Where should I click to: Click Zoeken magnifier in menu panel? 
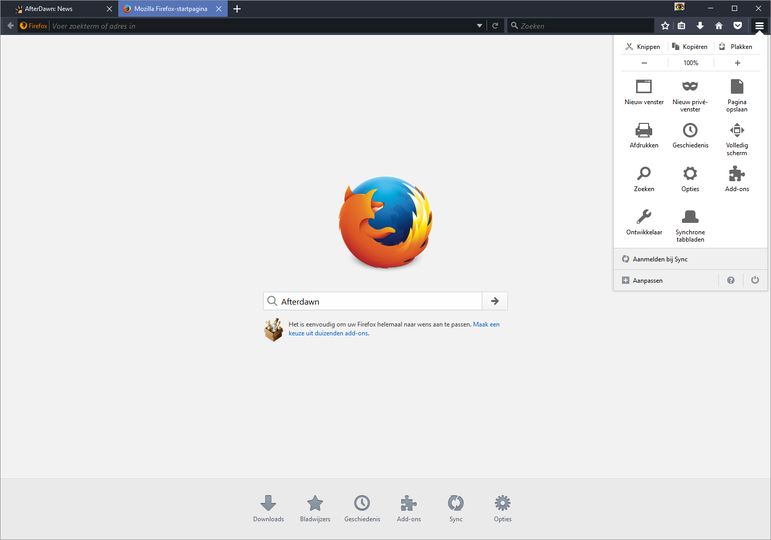point(644,179)
